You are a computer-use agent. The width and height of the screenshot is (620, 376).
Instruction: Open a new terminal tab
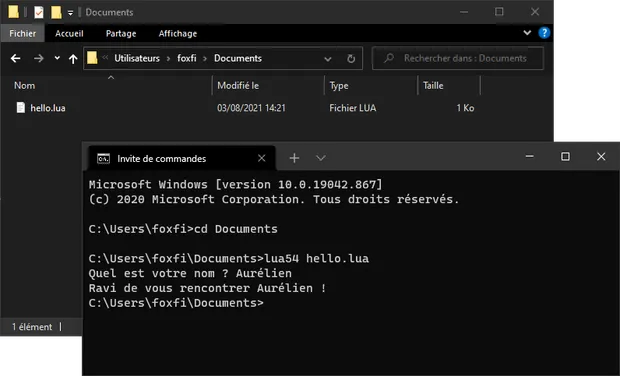pos(294,158)
